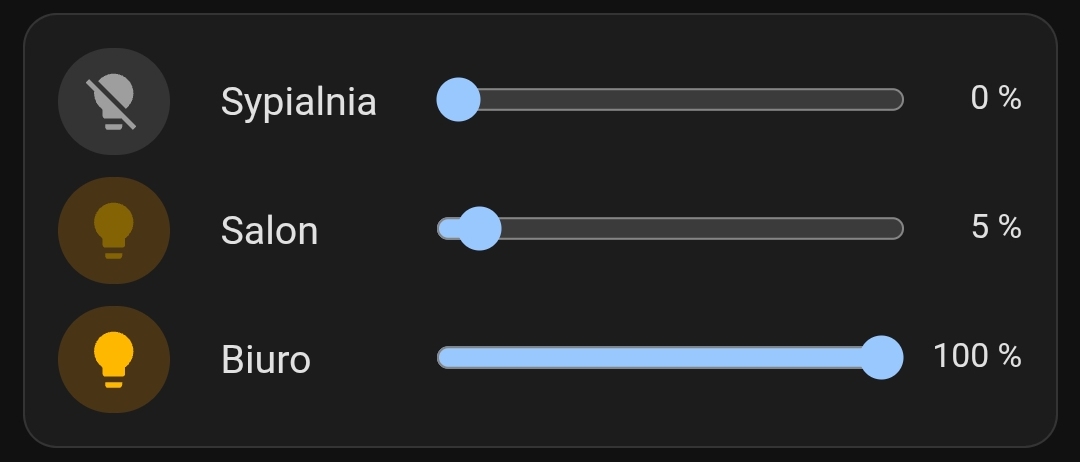Click the Sypialnia 0 % value
This screenshot has width=1080, height=462.
point(995,98)
